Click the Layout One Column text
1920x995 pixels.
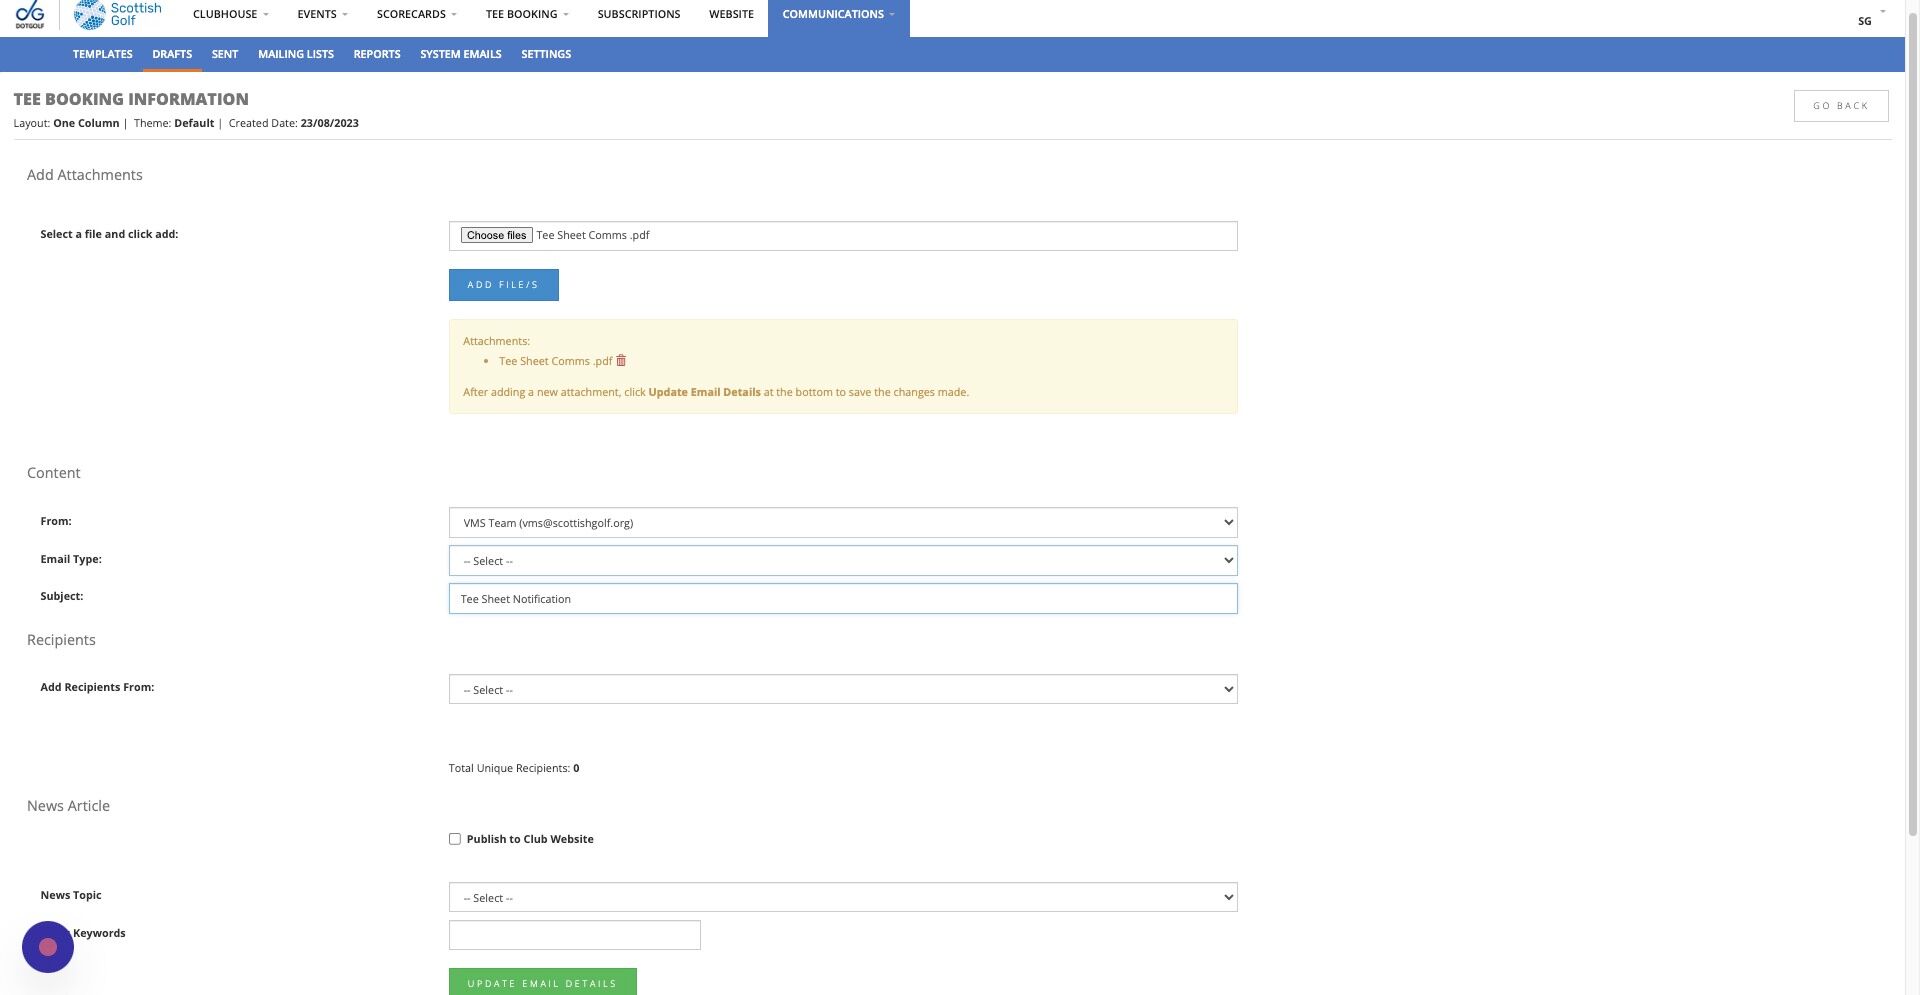[x=66, y=123]
